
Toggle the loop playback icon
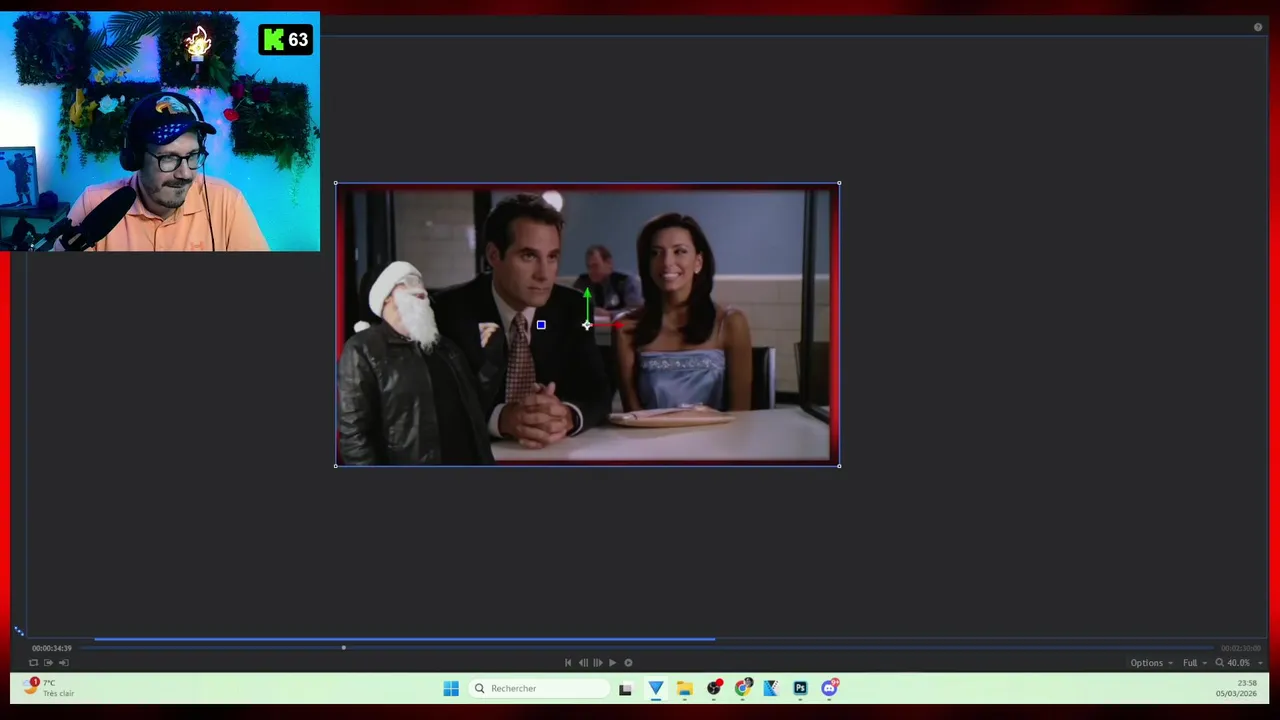(33, 662)
